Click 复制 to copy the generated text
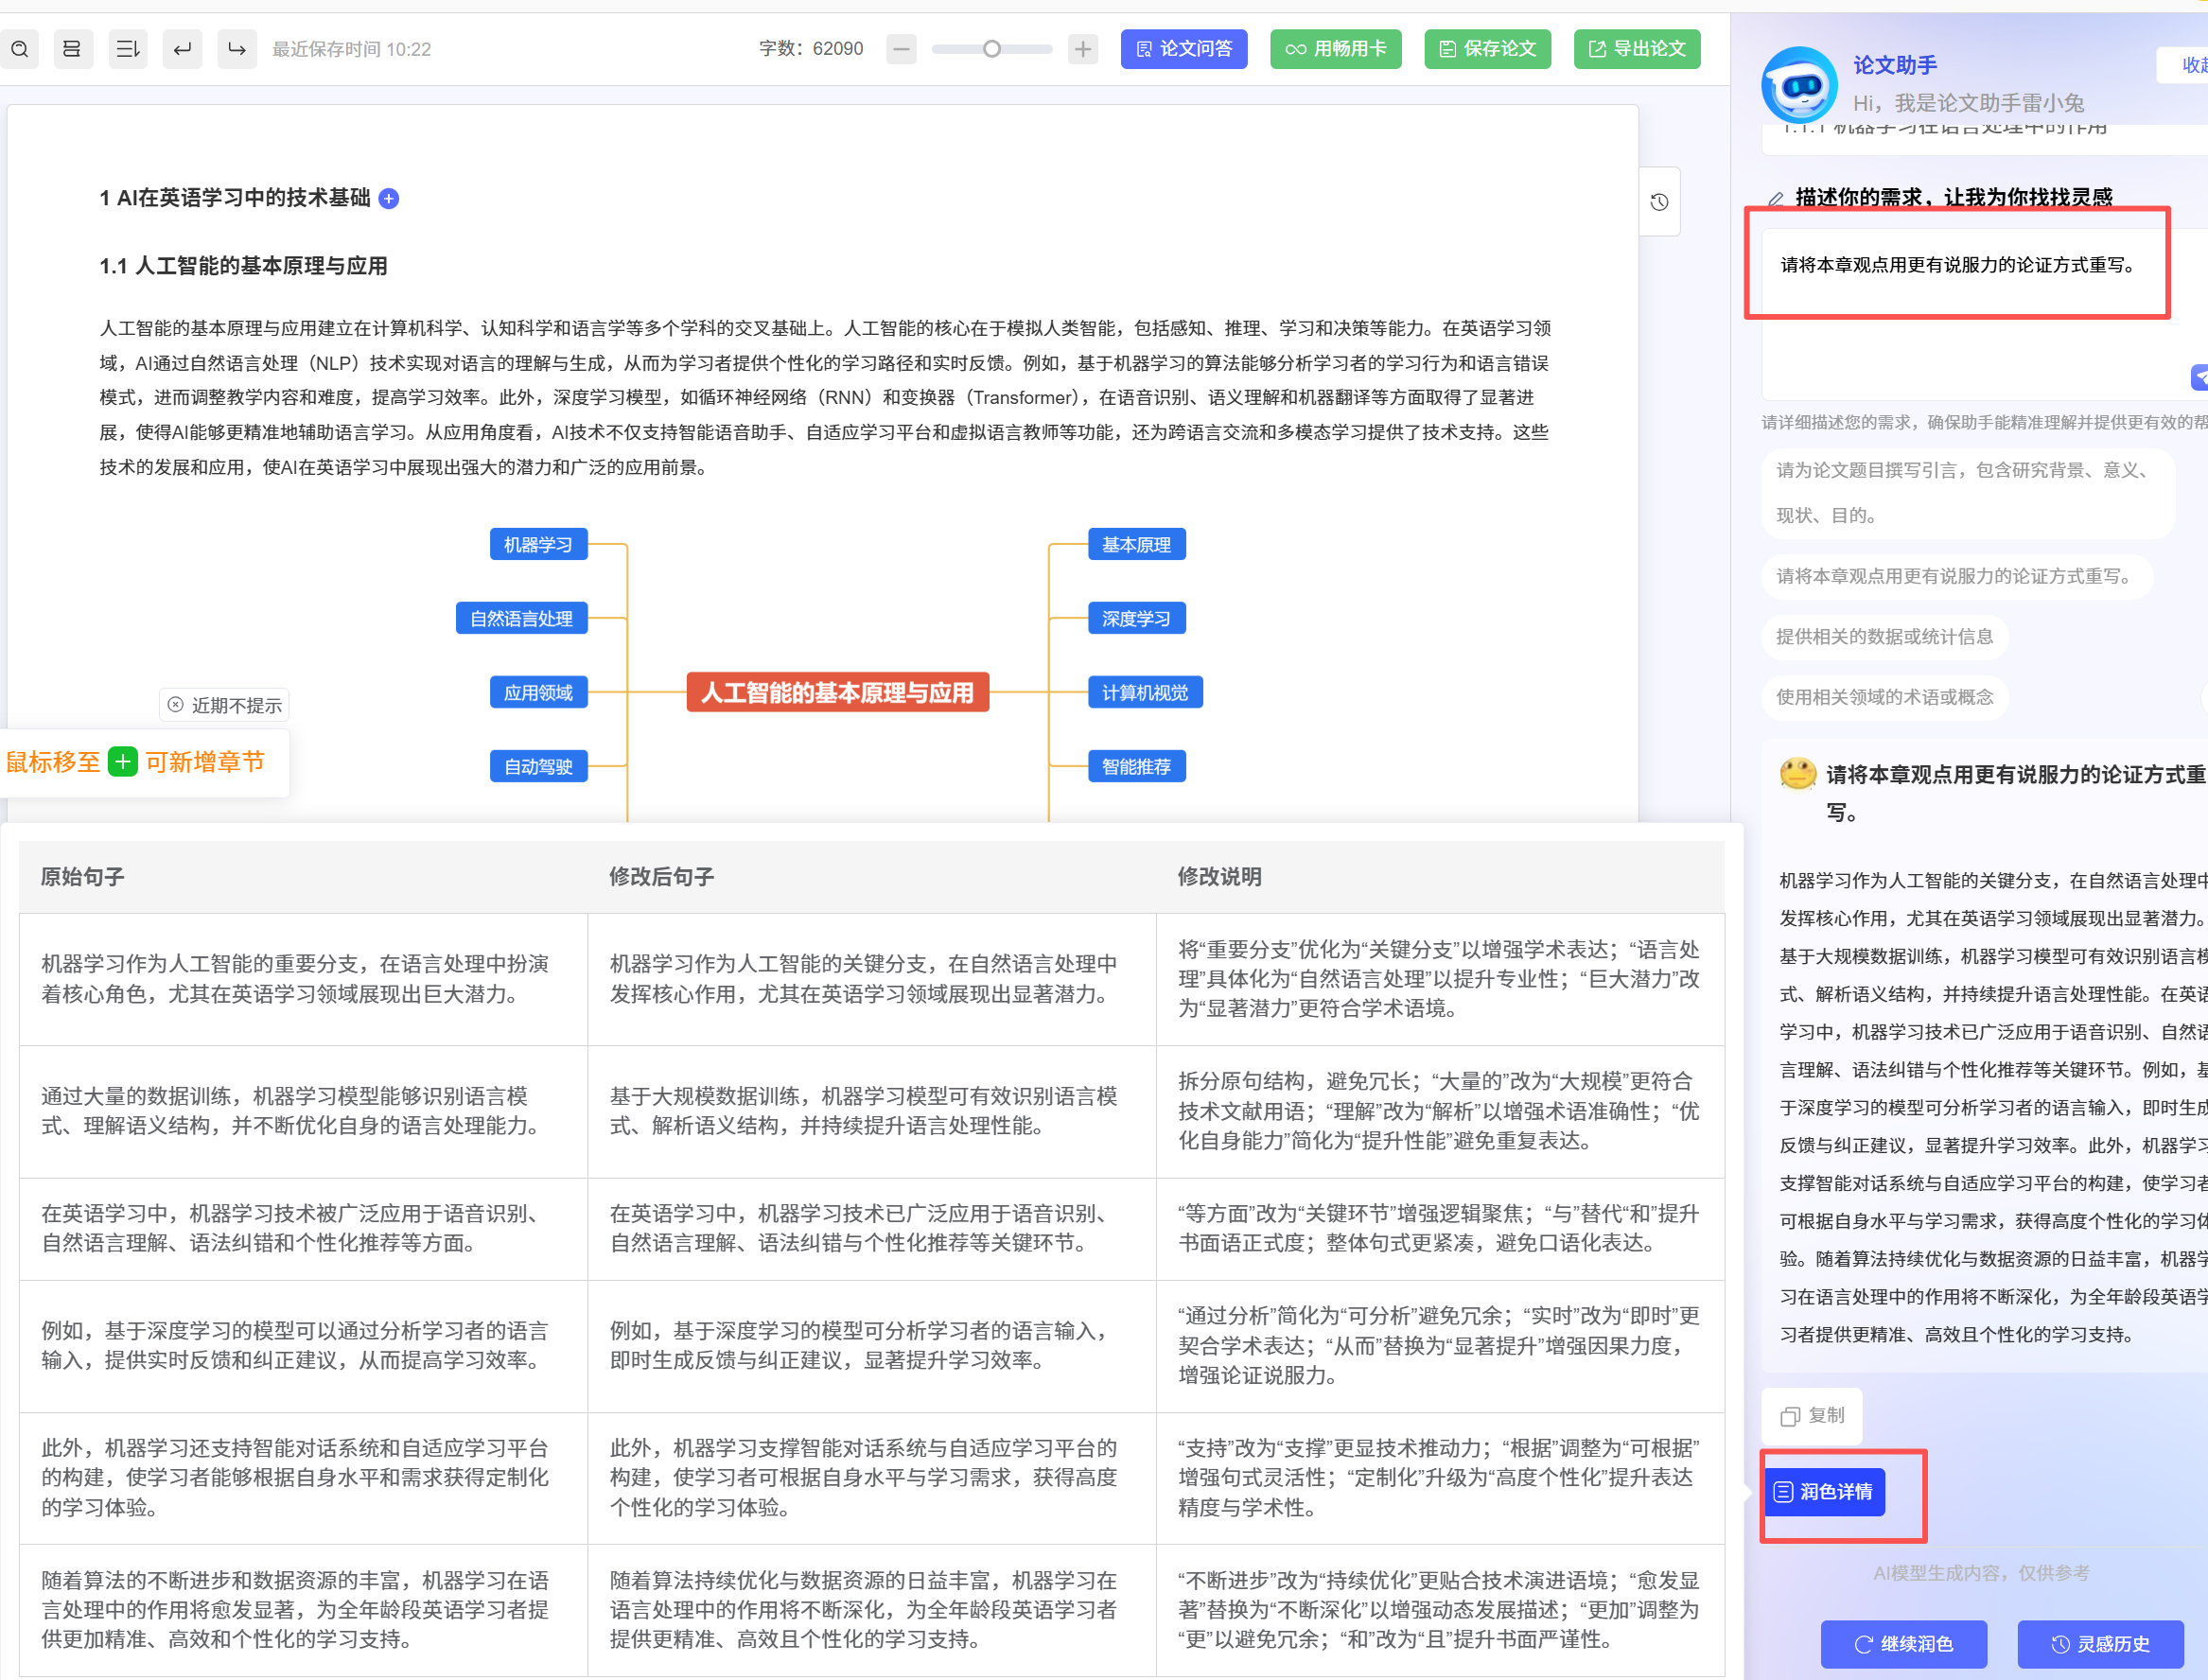The image size is (2208, 1680). [1812, 1415]
